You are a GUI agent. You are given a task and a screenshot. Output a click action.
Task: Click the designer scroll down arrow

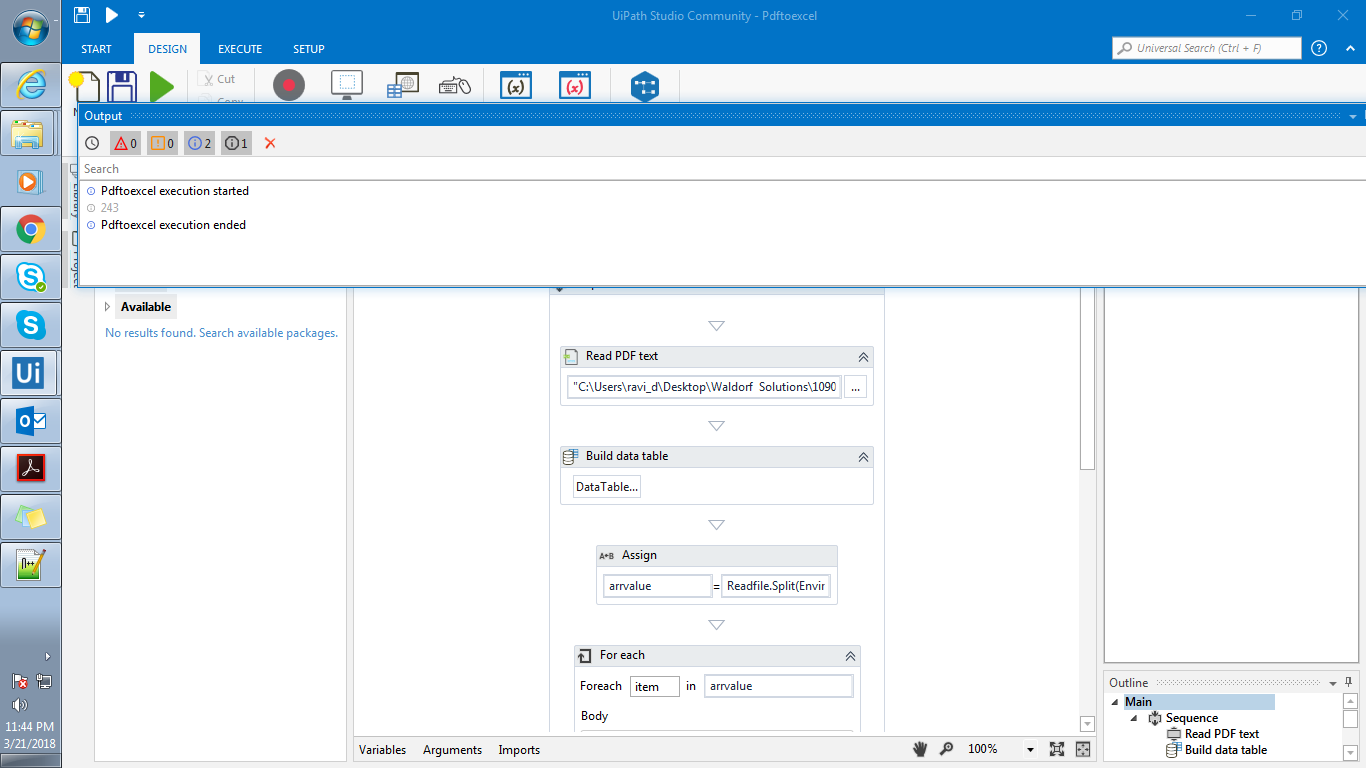coord(1088,724)
